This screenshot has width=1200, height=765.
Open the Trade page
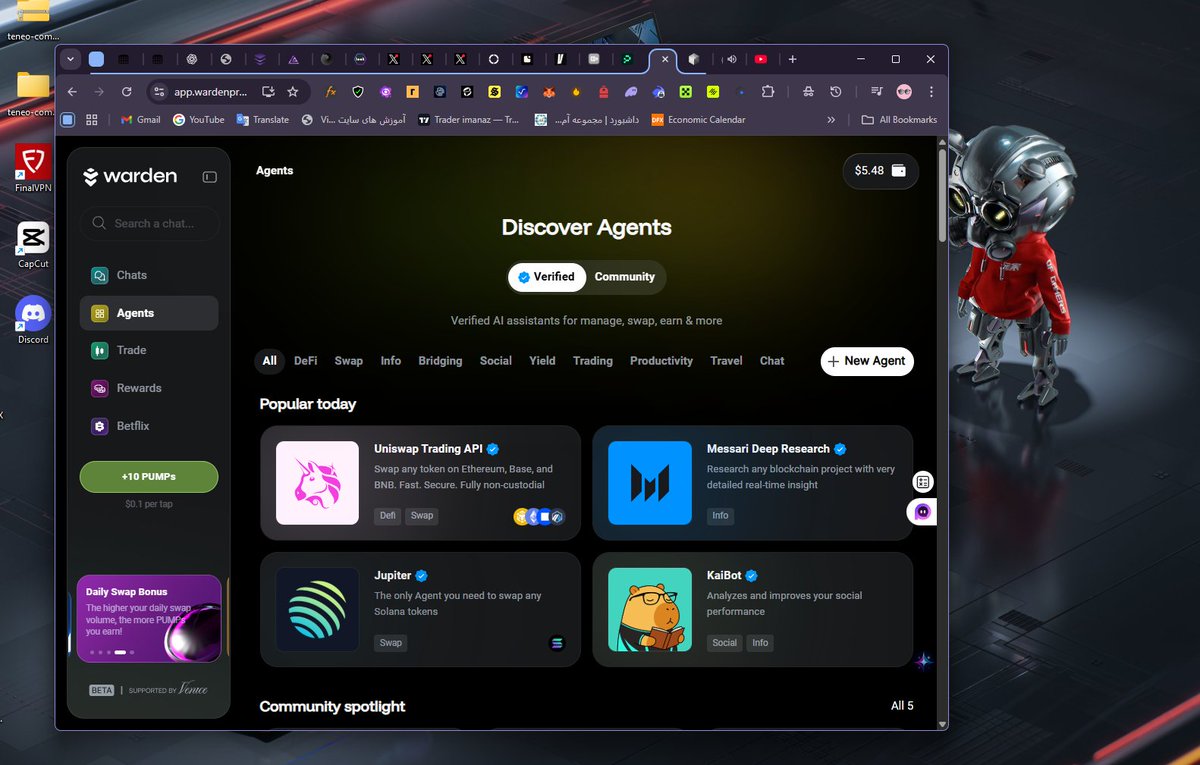pos(149,350)
